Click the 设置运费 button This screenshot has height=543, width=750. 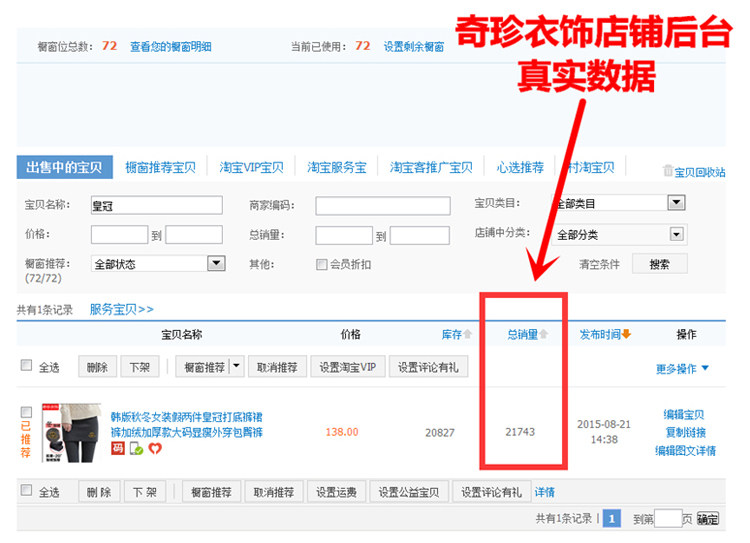click(336, 492)
